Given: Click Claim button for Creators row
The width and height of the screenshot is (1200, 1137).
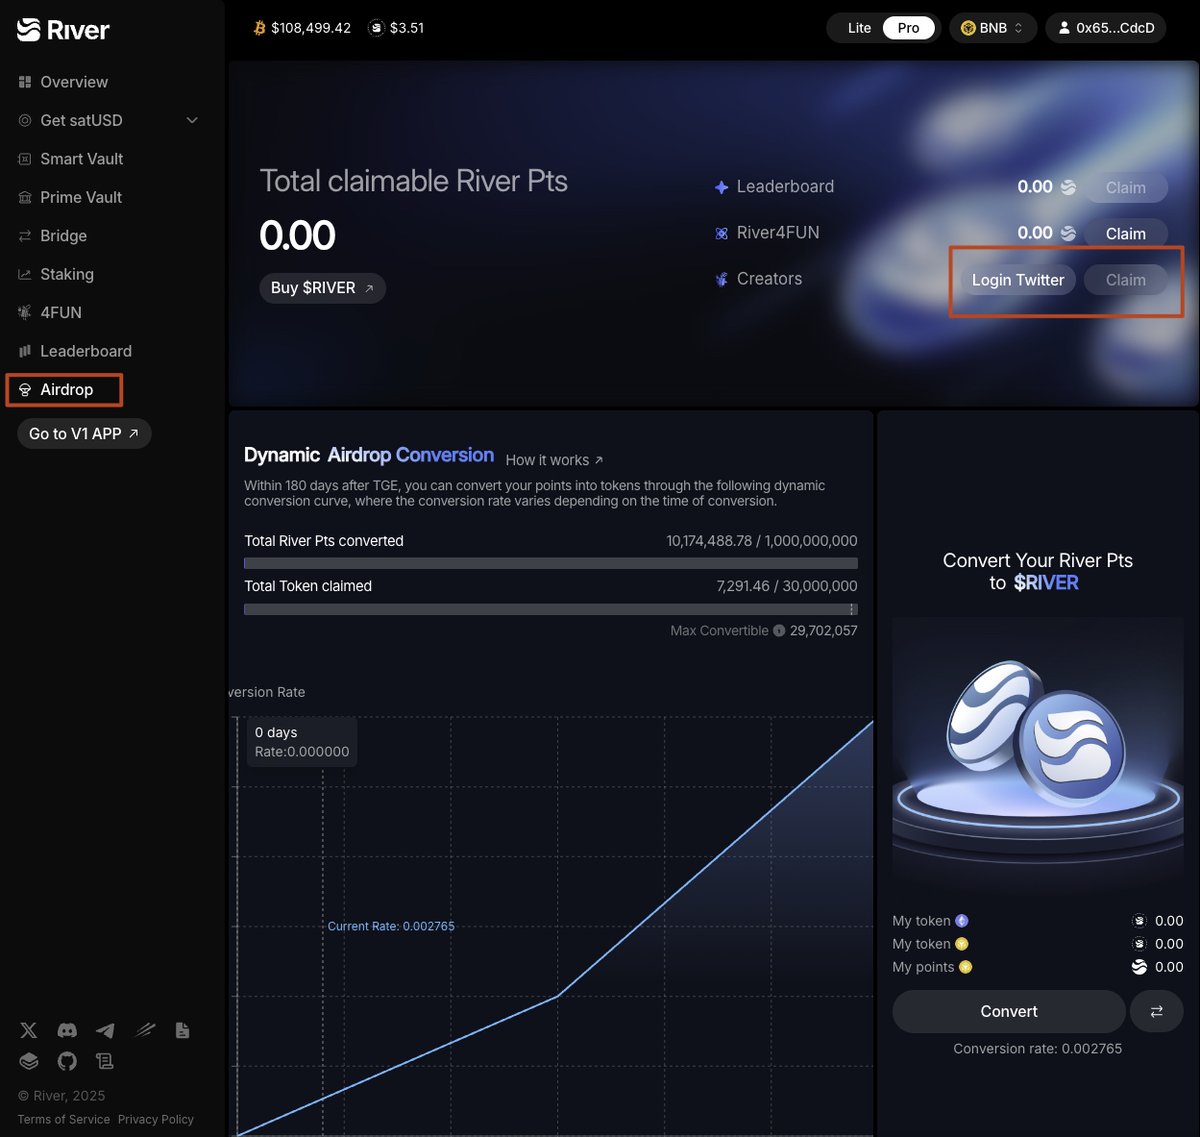Looking at the screenshot, I should tap(1125, 280).
